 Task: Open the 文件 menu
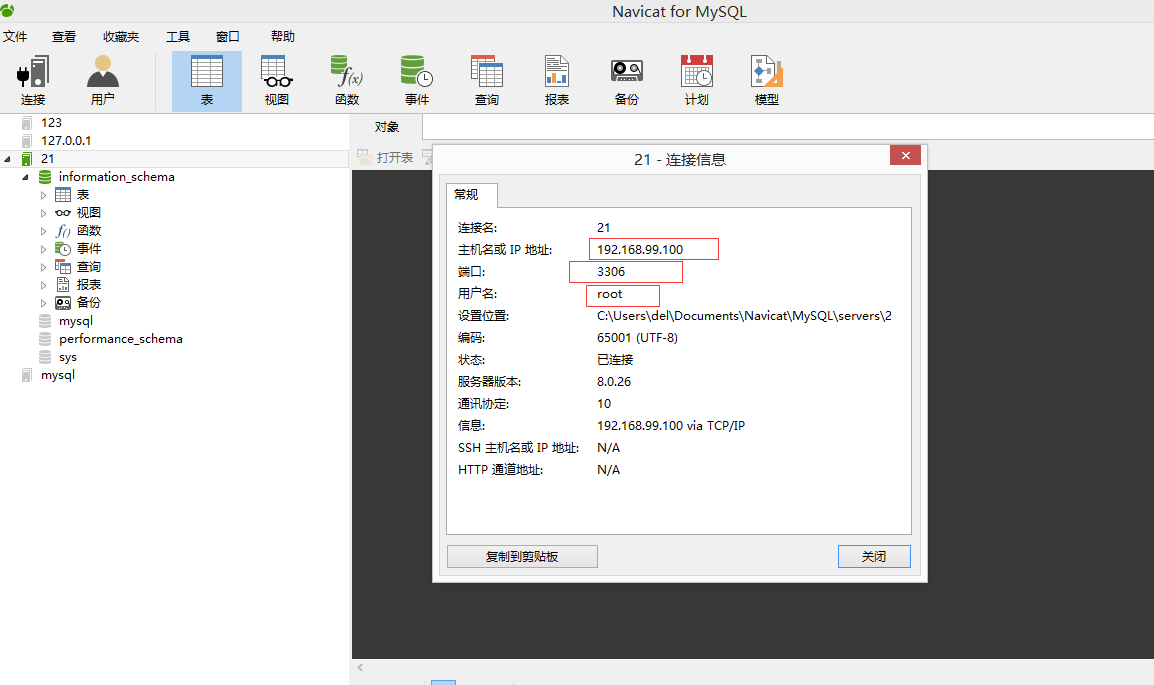point(15,37)
